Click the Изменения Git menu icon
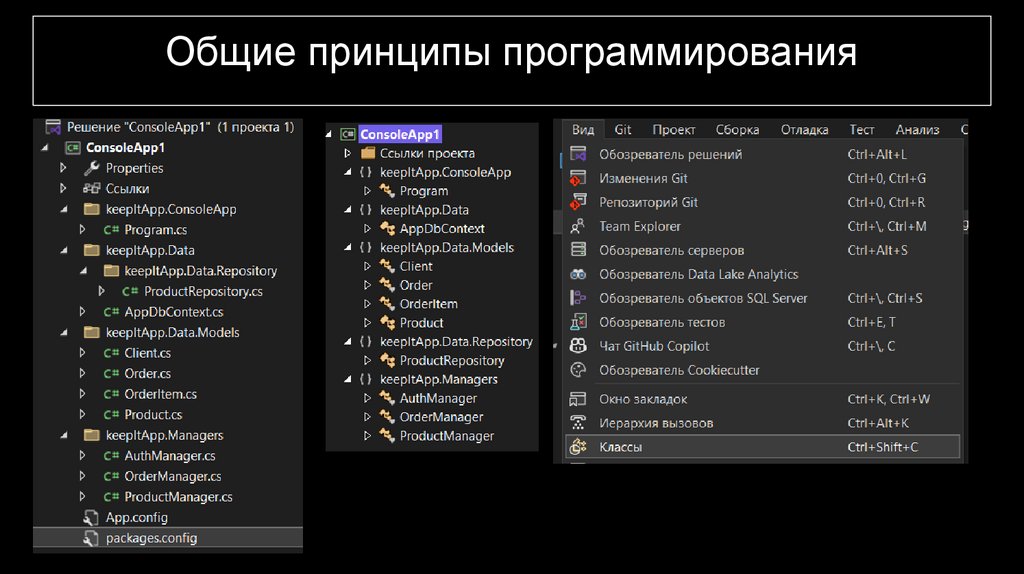 (578, 178)
